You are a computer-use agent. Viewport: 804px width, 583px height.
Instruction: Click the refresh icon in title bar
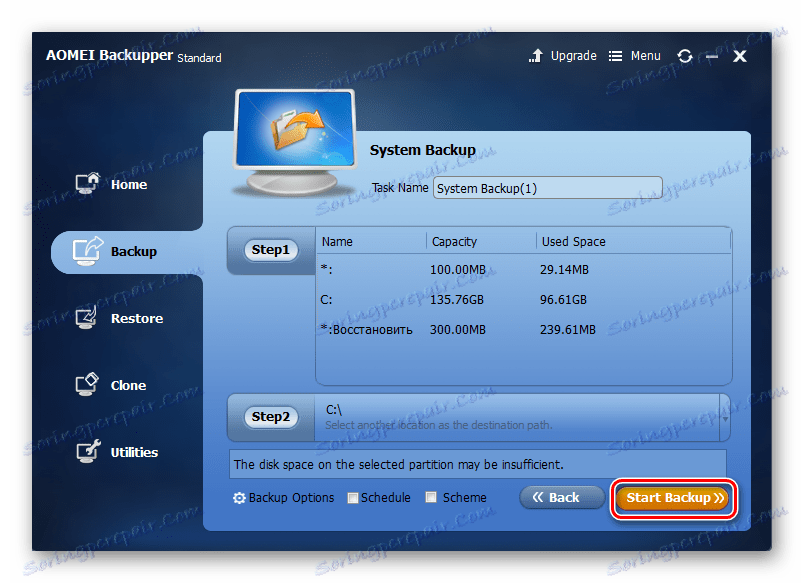685,56
